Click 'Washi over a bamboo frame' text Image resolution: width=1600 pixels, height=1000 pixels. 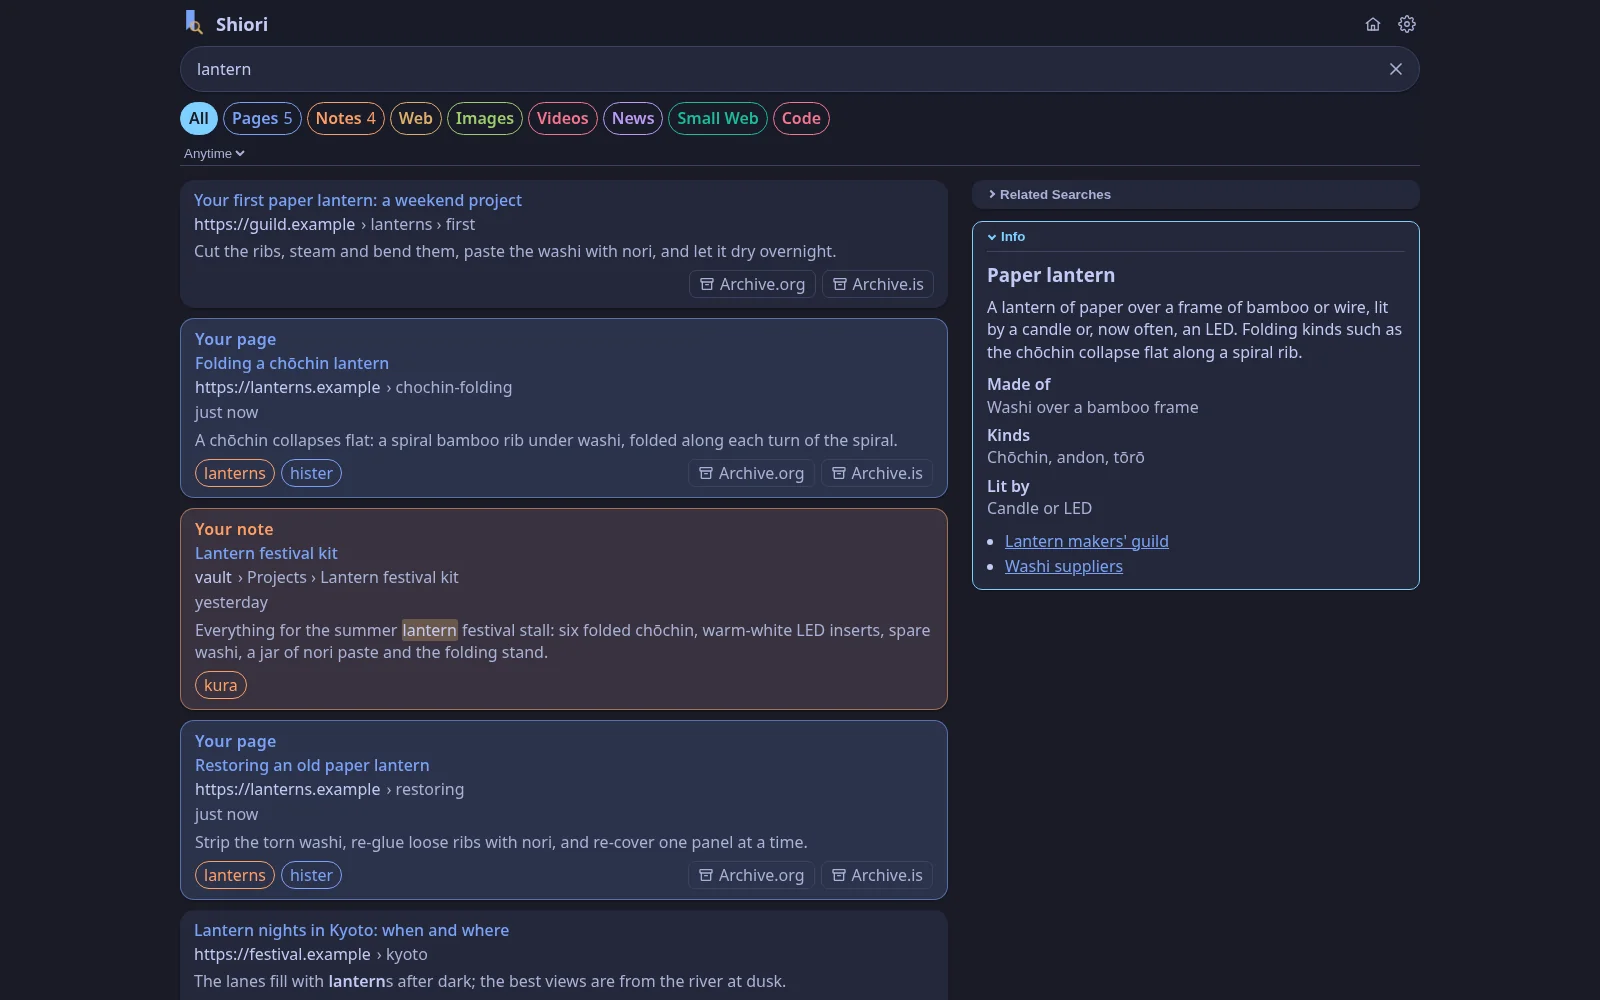1093,407
